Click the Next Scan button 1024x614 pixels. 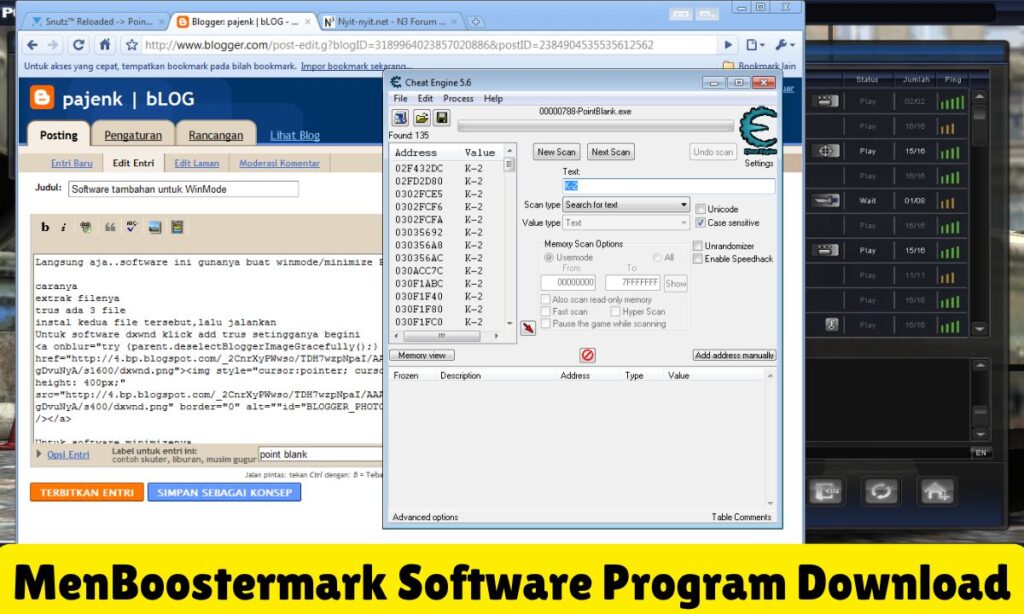point(610,152)
